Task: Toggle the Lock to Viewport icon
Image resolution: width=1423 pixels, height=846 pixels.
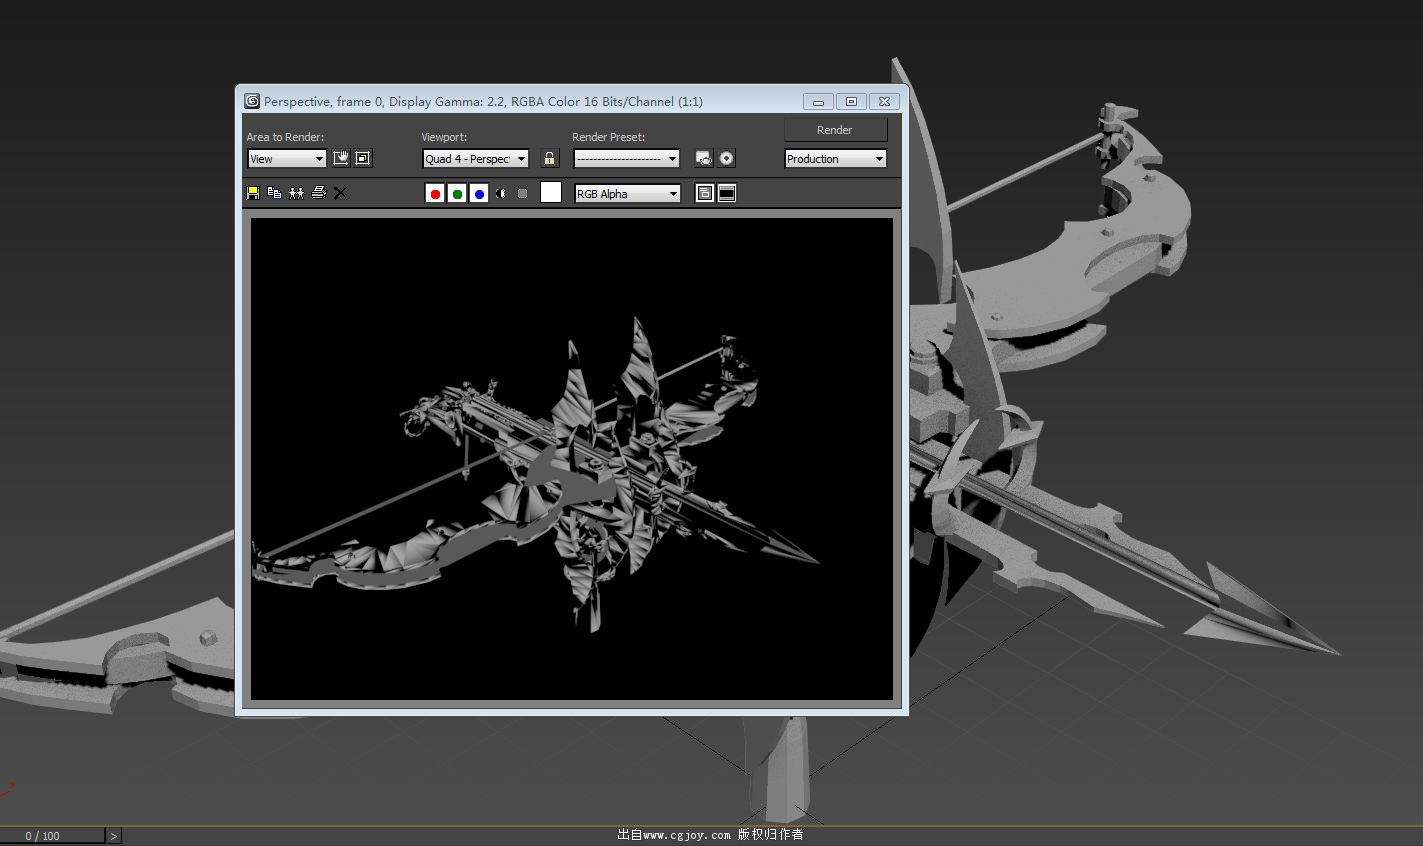Action: coord(549,158)
